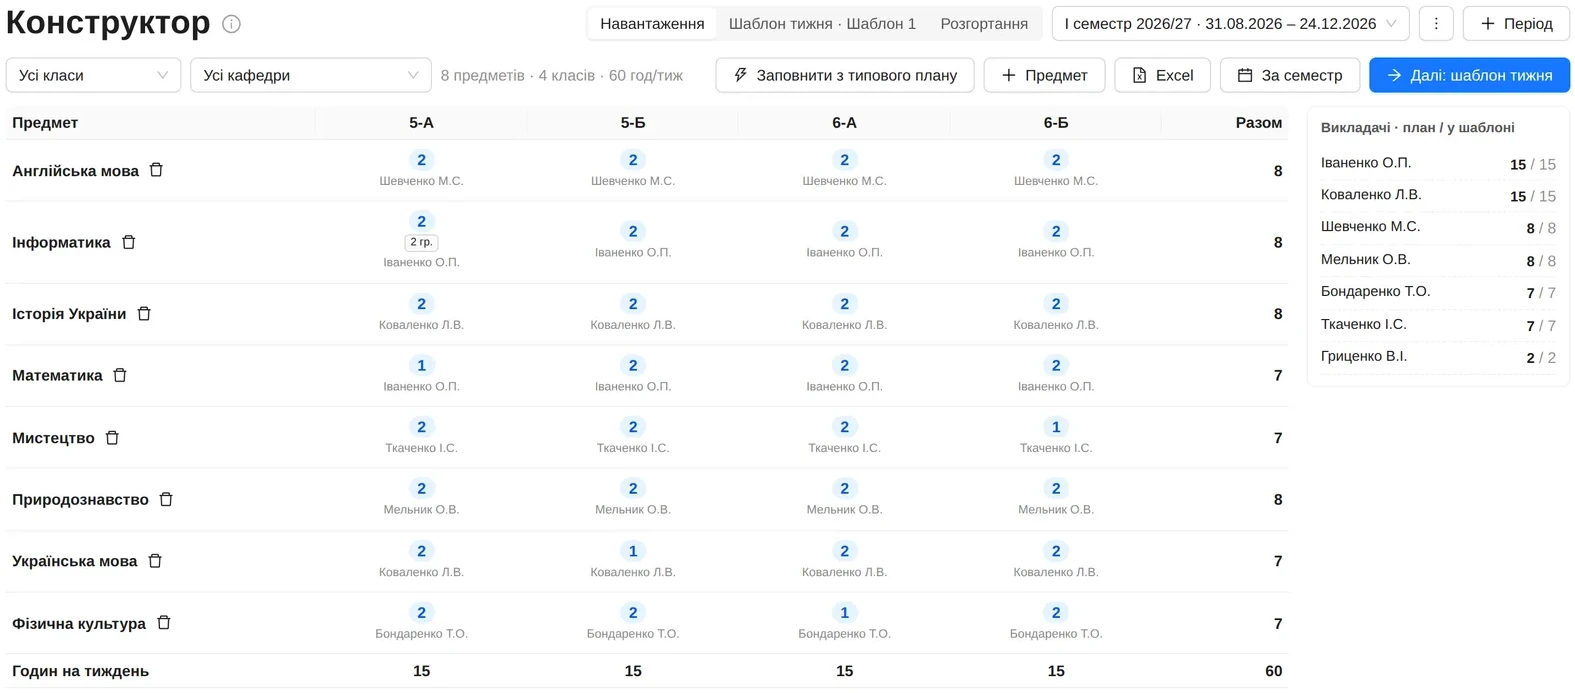
Task: Remove the Українська мова subject
Action: click(x=155, y=561)
